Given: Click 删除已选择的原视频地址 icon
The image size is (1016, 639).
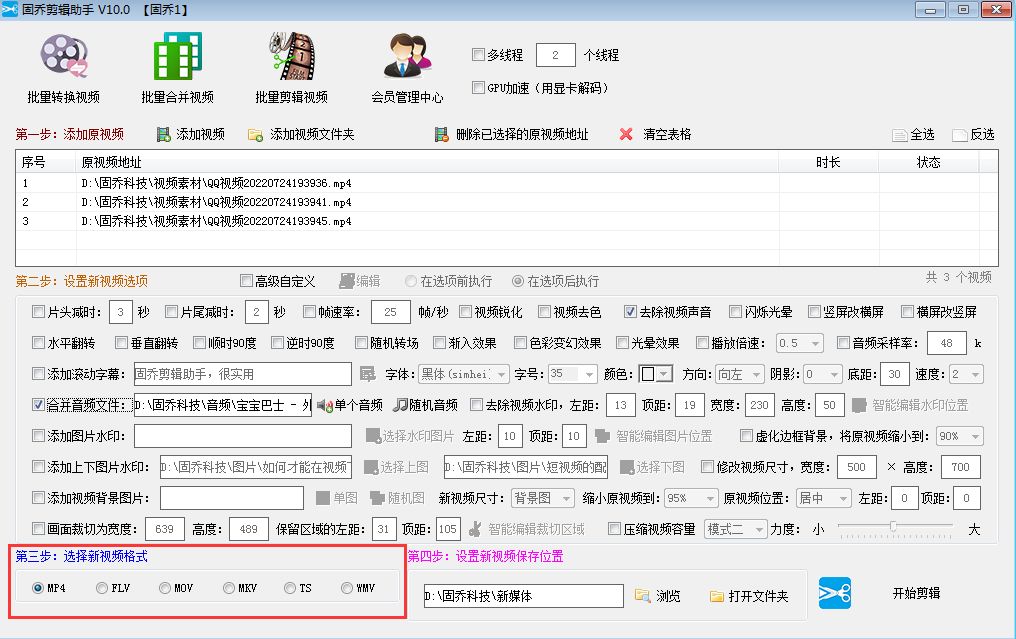Looking at the screenshot, I should pyautogui.click(x=441, y=135).
